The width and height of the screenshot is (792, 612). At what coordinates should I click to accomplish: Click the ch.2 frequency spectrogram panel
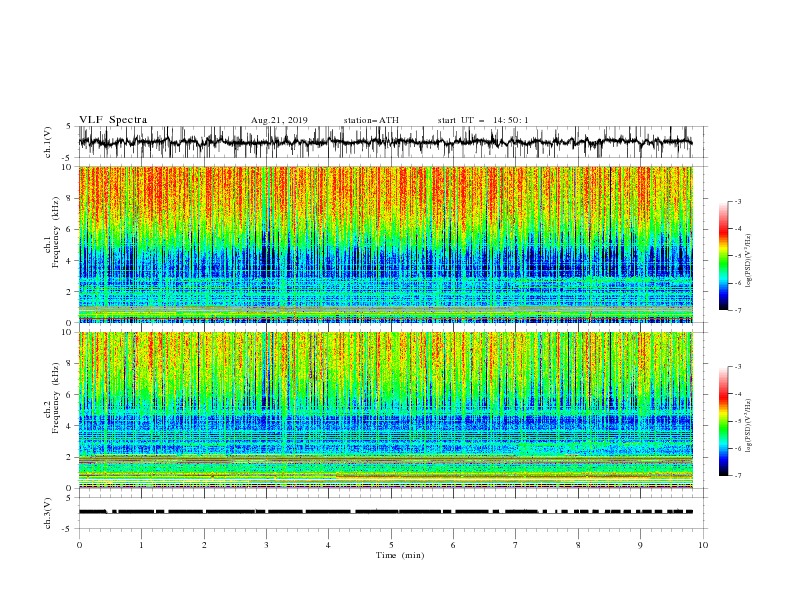[x=385, y=410]
